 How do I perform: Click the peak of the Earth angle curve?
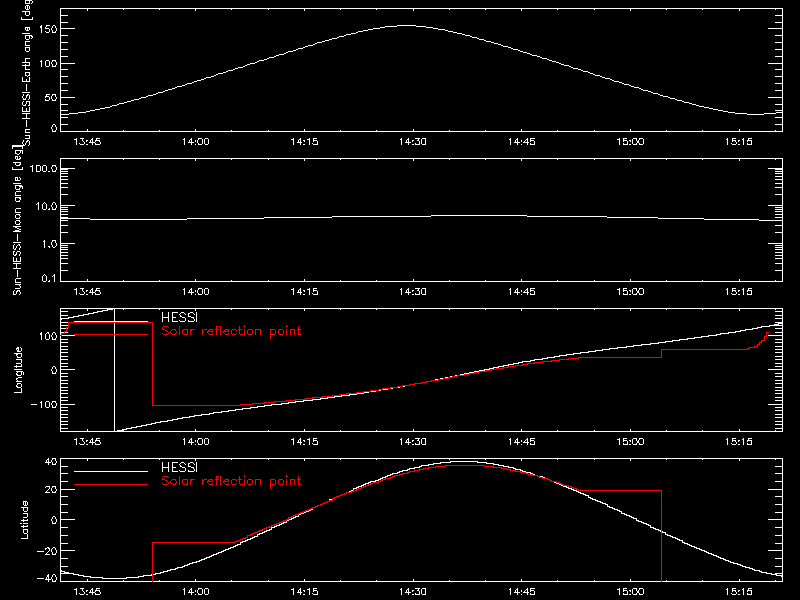407,26
